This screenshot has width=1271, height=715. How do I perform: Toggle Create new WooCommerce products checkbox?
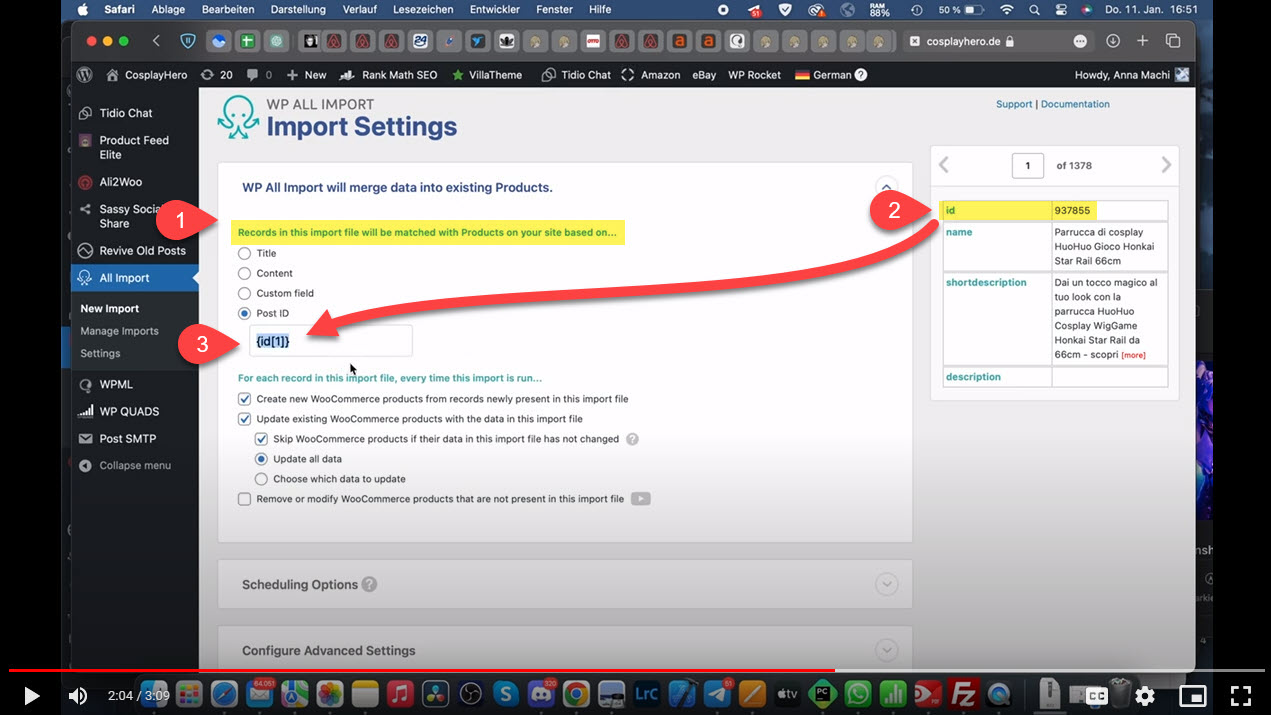[244, 399]
